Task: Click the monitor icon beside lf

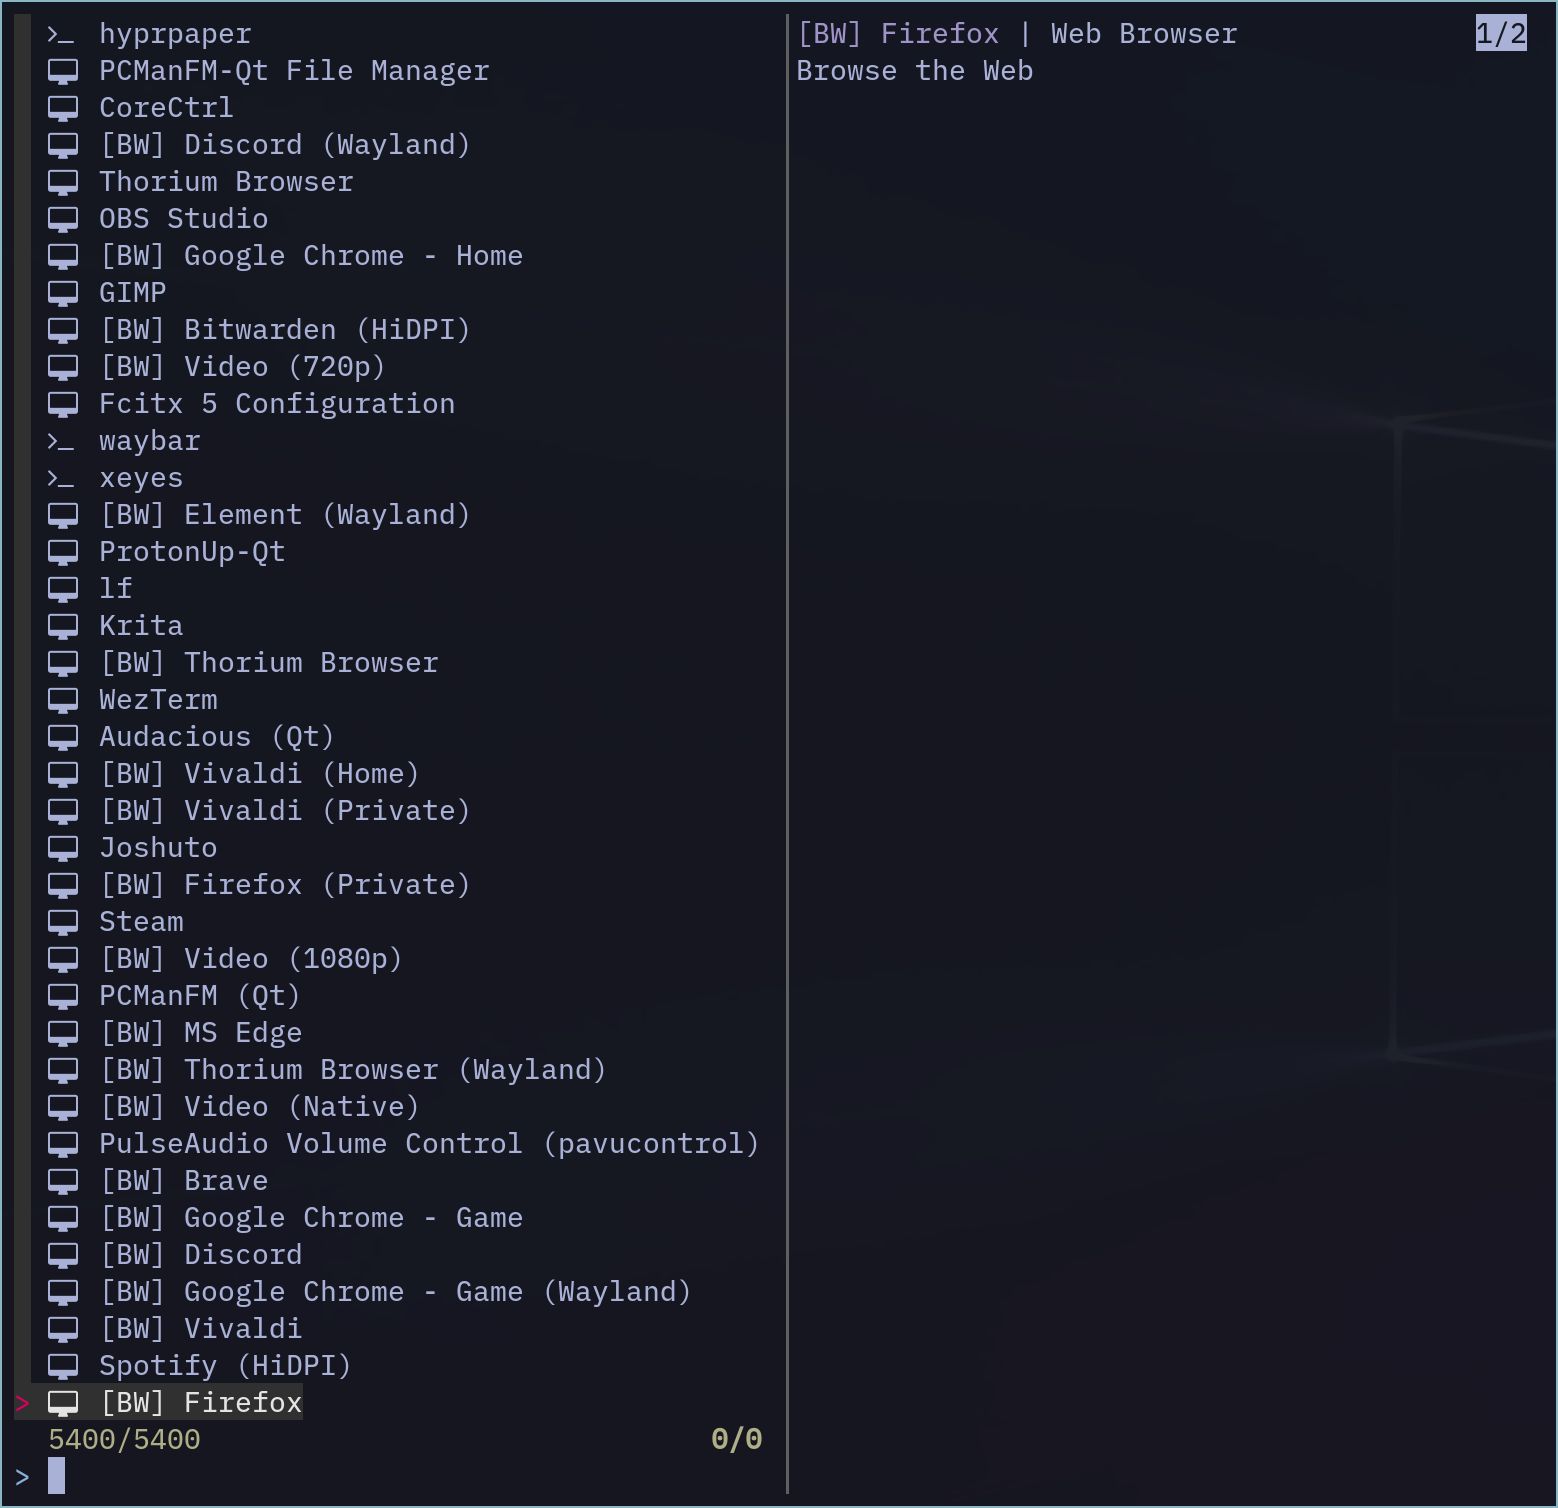Action: (x=63, y=590)
